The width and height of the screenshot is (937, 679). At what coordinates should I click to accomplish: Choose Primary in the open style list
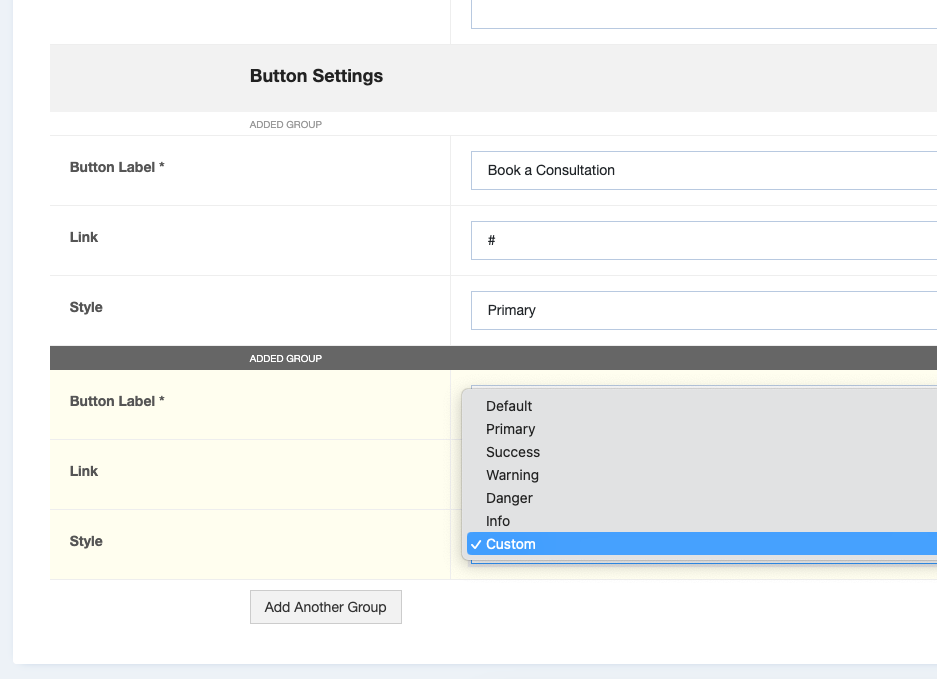[x=510, y=429]
